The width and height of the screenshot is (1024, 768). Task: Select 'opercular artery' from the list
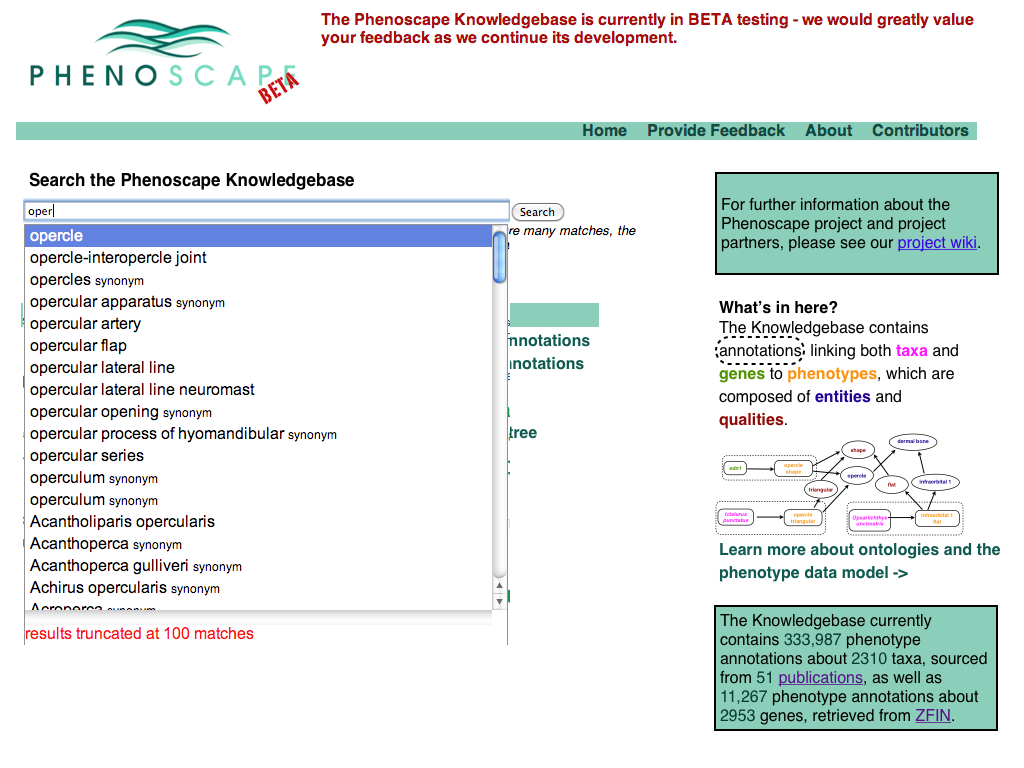tap(258, 324)
